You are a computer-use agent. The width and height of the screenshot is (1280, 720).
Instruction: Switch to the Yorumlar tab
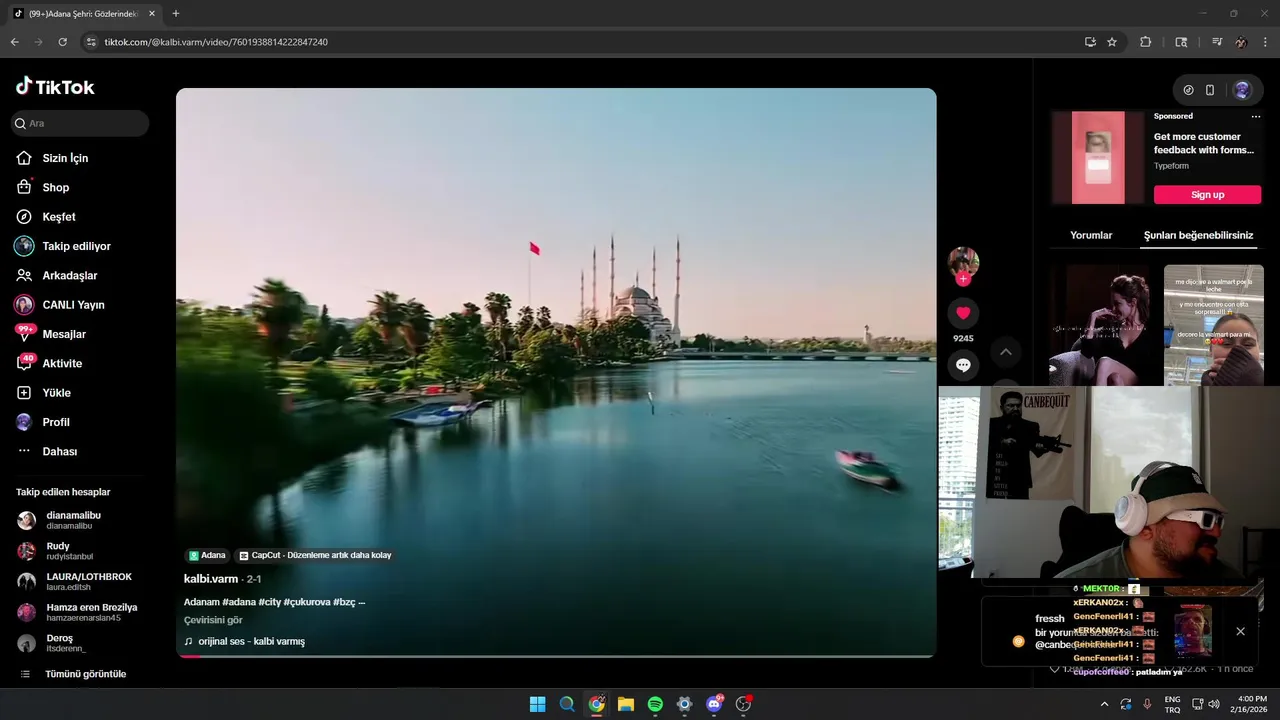1091,236
